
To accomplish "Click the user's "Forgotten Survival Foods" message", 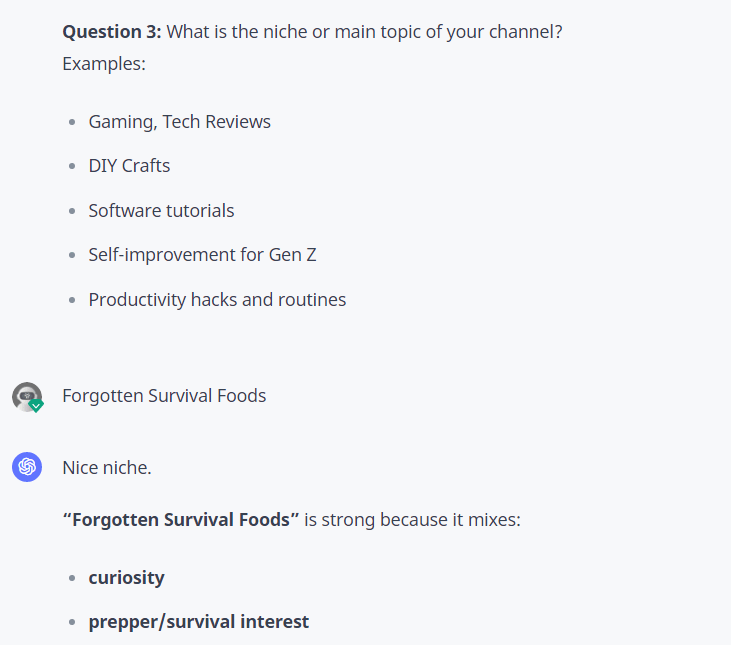I will coord(164,396).
